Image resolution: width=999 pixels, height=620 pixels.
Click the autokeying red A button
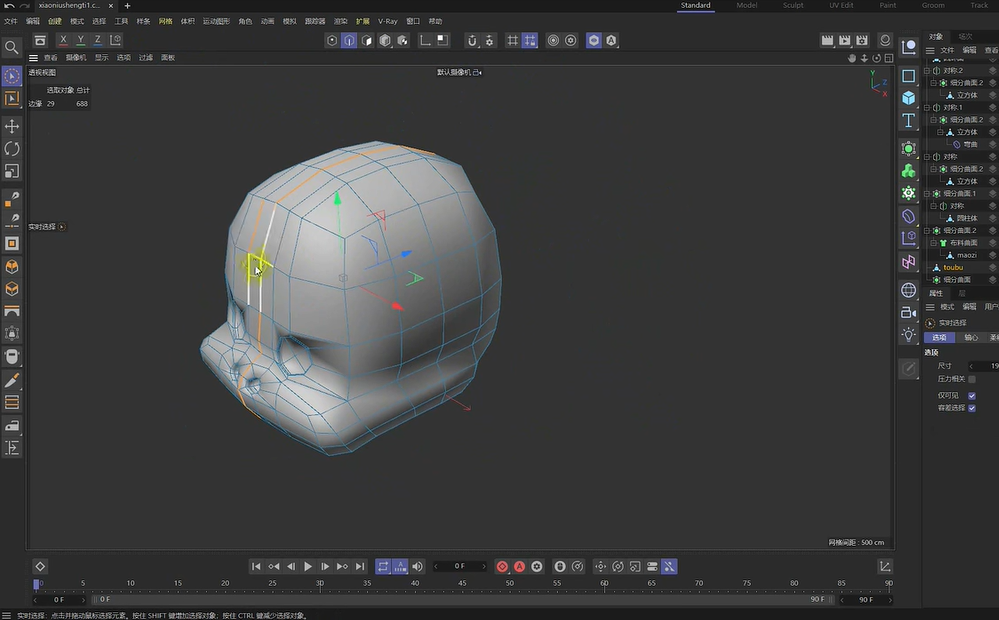tap(519, 566)
